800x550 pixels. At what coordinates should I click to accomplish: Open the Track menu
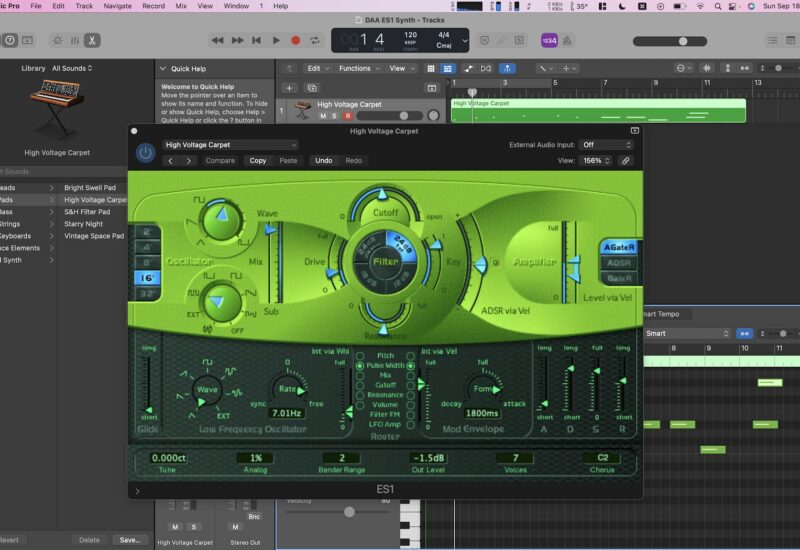[x=84, y=6]
